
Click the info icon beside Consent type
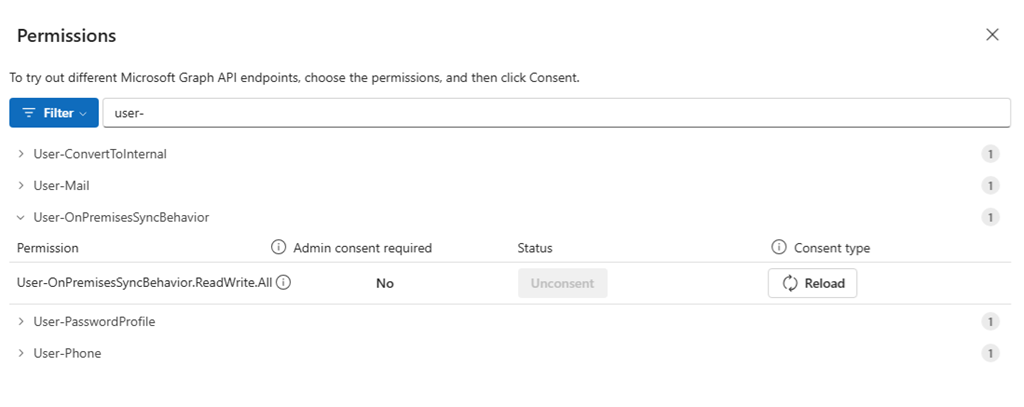click(779, 248)
